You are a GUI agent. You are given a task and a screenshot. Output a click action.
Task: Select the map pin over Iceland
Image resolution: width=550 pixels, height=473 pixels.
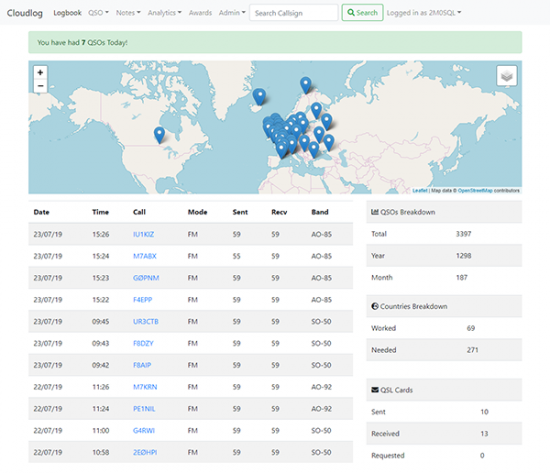(x=259, y=96)
